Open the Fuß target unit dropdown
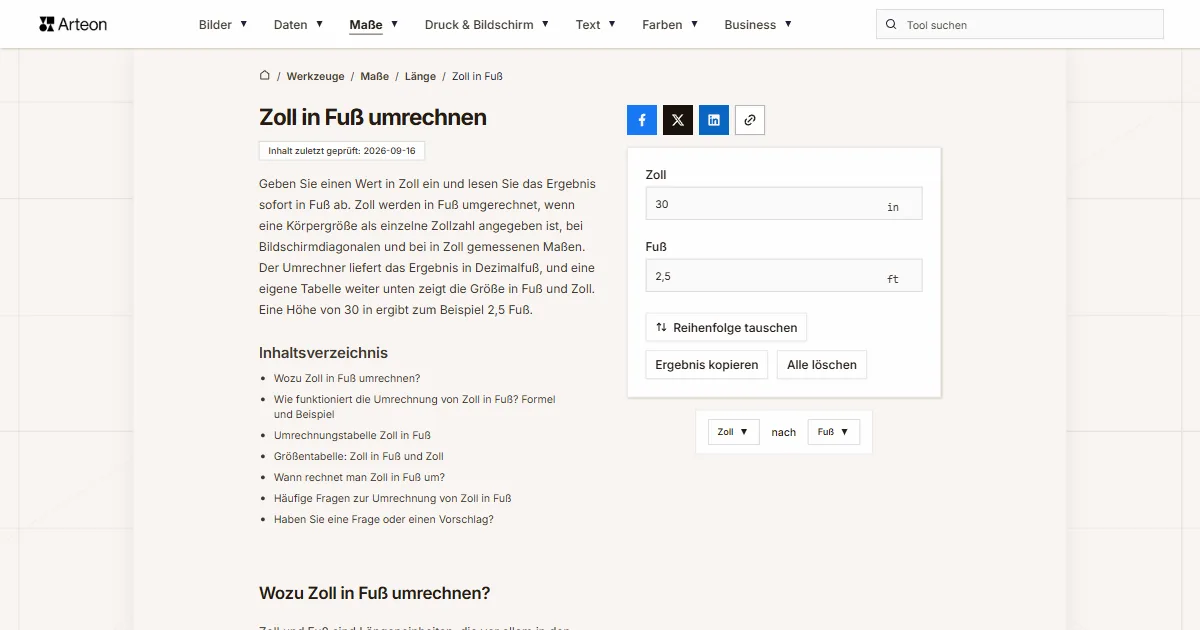The height and width of the screenshot is (630, 1200). (834, 432)
